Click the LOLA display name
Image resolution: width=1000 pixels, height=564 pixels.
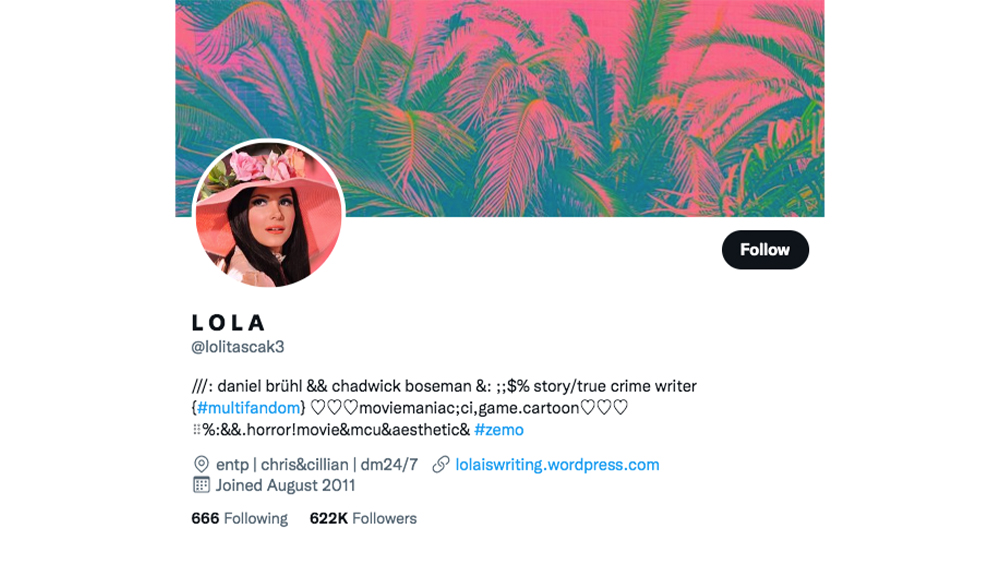228,323
